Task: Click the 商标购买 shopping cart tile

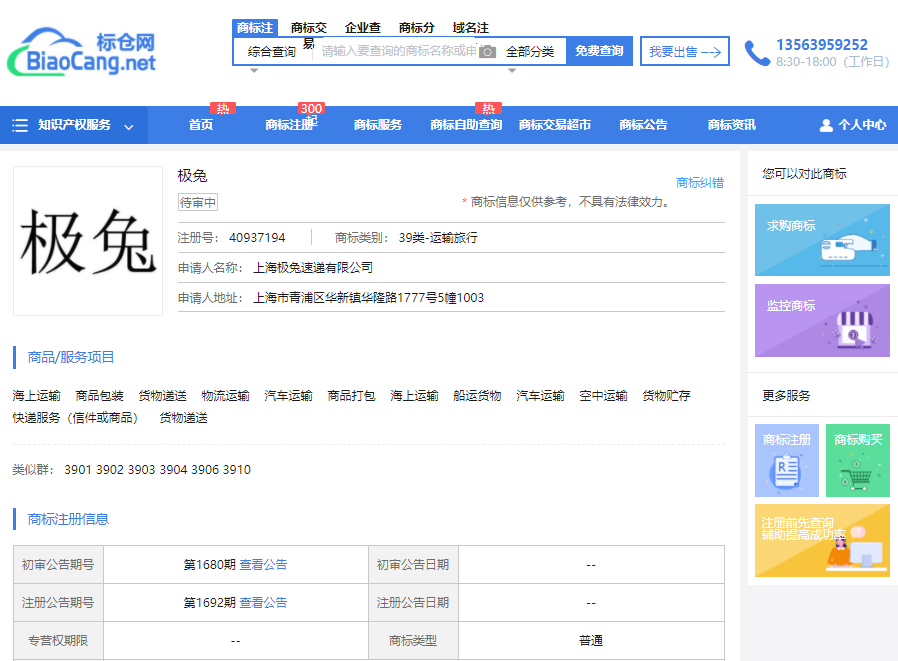Action: click(x=857, y=460)
